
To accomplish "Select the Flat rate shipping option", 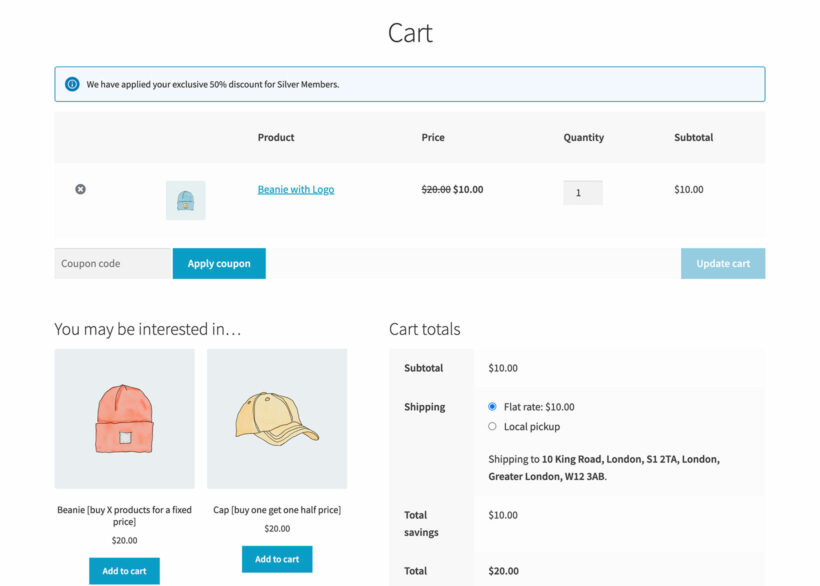I will point(491,406).
